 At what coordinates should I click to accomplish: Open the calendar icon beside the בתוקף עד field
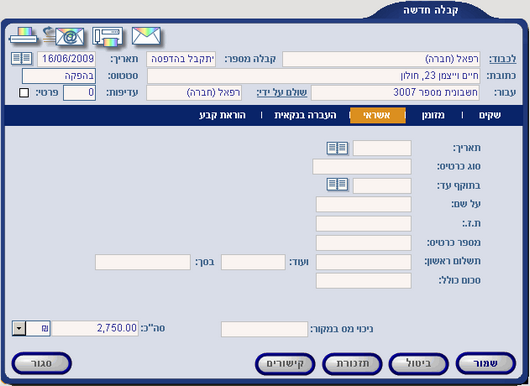coord(337,185)
